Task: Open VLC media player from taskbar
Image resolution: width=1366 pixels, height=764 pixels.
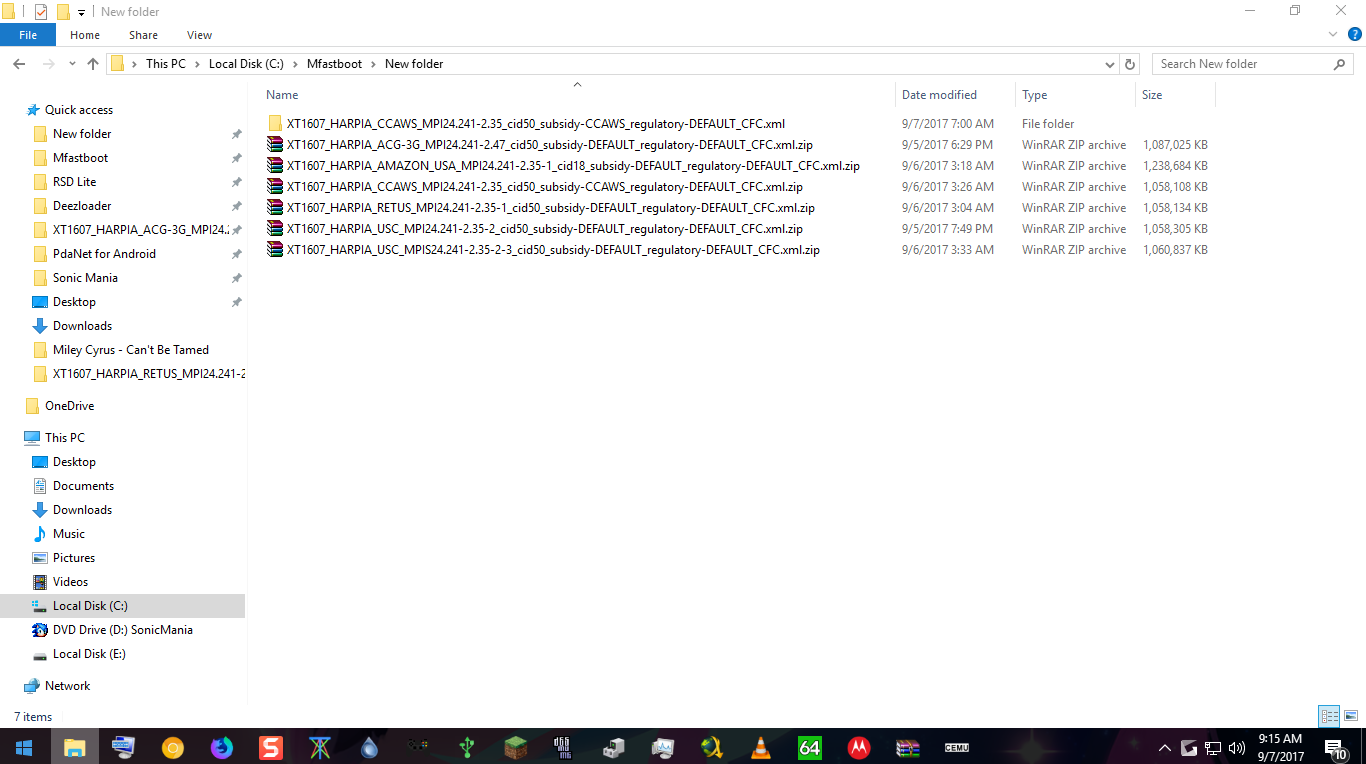Action: point(761,747)
